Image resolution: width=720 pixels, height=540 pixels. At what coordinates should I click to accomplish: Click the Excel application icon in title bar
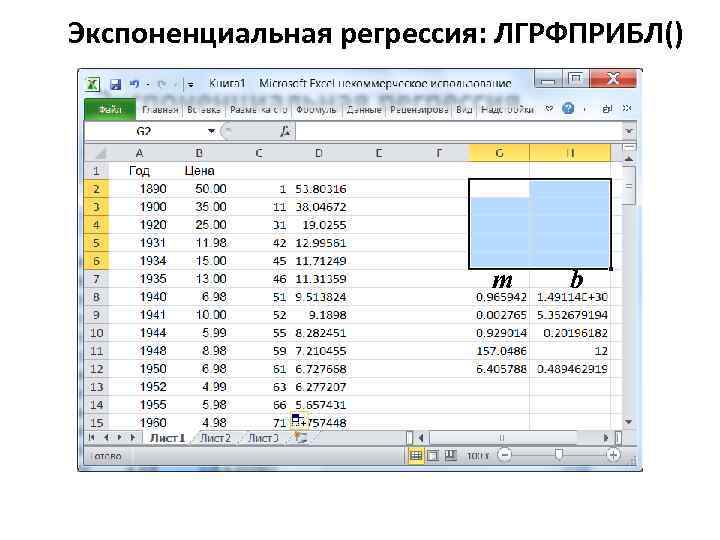93,84
